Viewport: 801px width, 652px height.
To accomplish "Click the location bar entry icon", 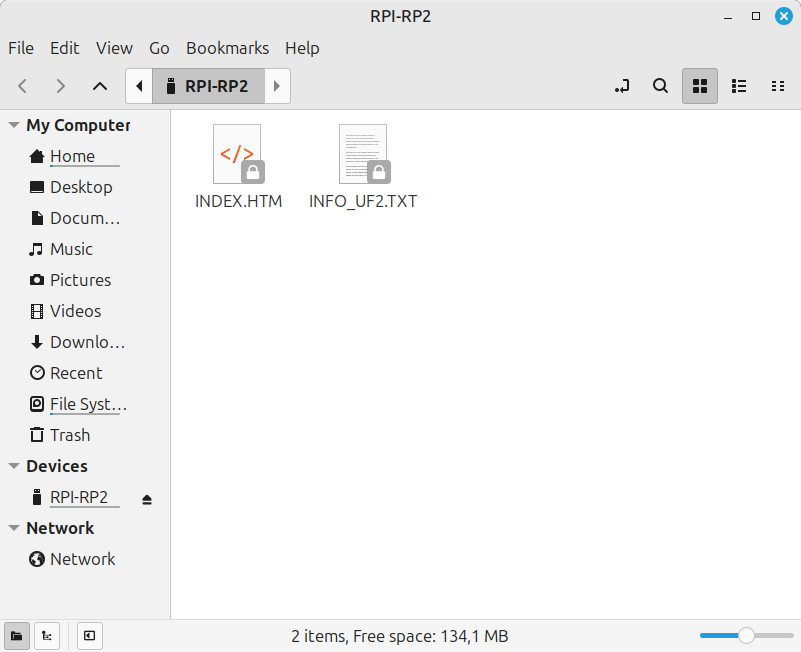I will coord(622,86).
